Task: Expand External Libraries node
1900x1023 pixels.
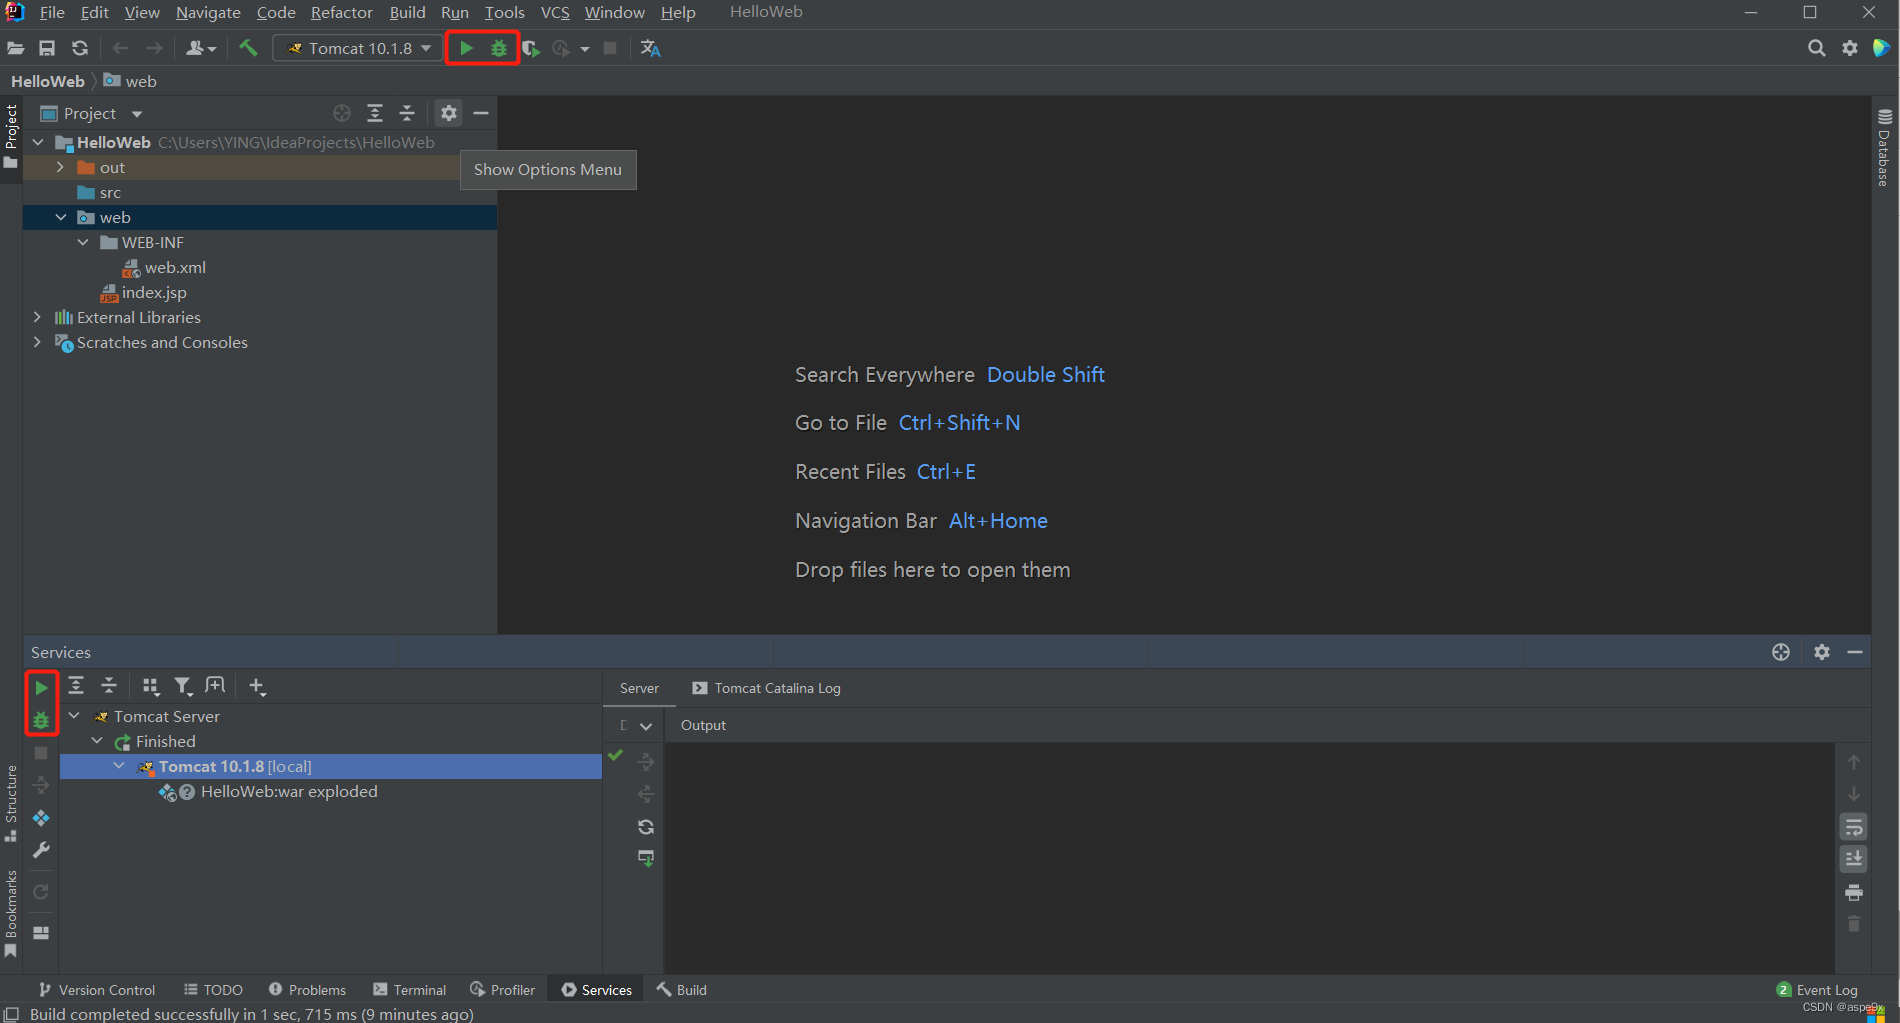Action: pyautogui.click(x=38, y=317)
